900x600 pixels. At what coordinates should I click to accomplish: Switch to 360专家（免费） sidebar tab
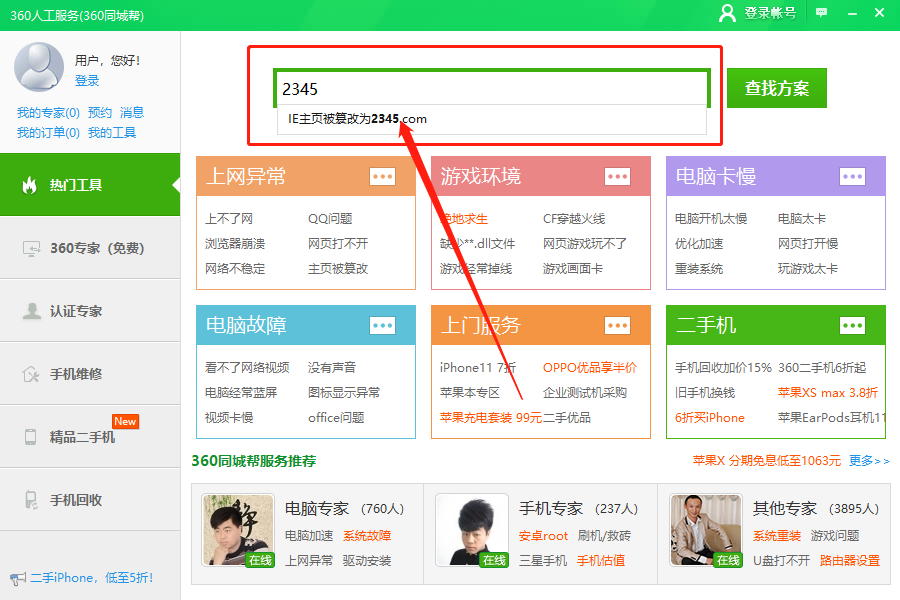tap(90, 248)
